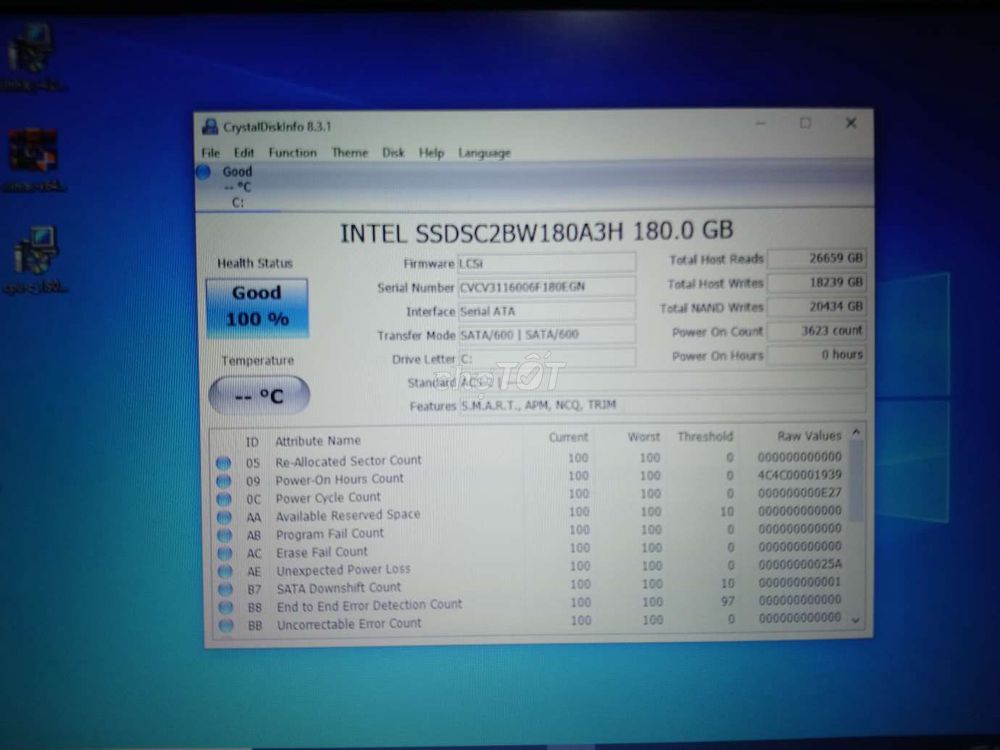Click the Transfer Mode field SATA/600
This screenshot has height=750, width=1000.
(x=547, y=335)
